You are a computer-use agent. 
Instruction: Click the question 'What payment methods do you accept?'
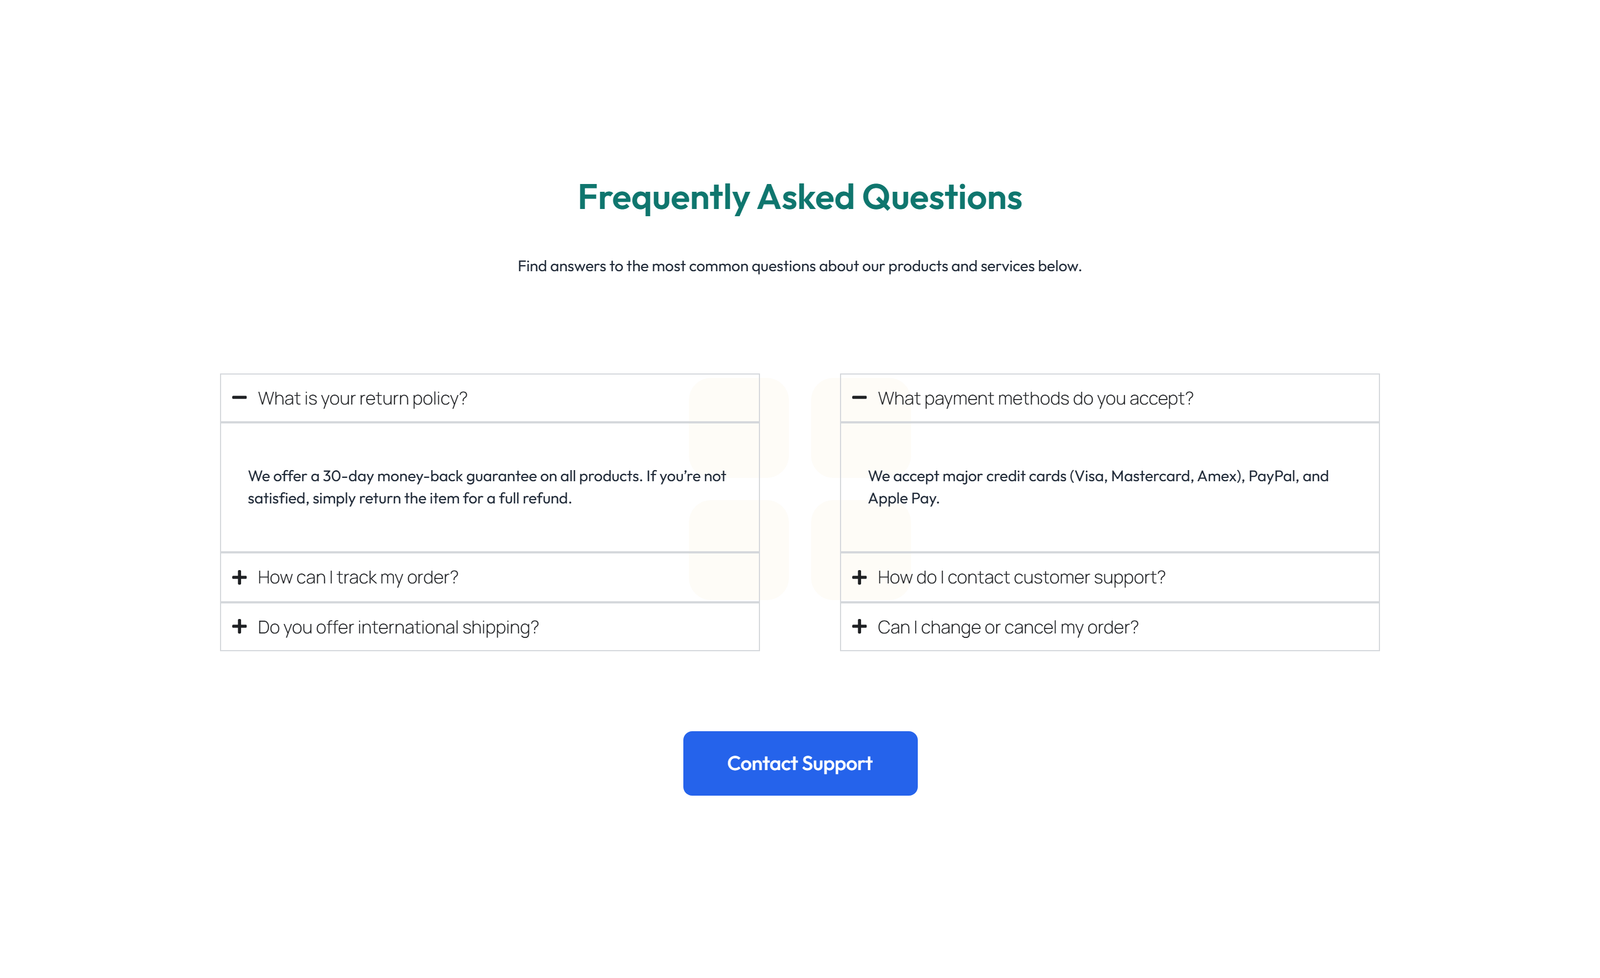1035,398
